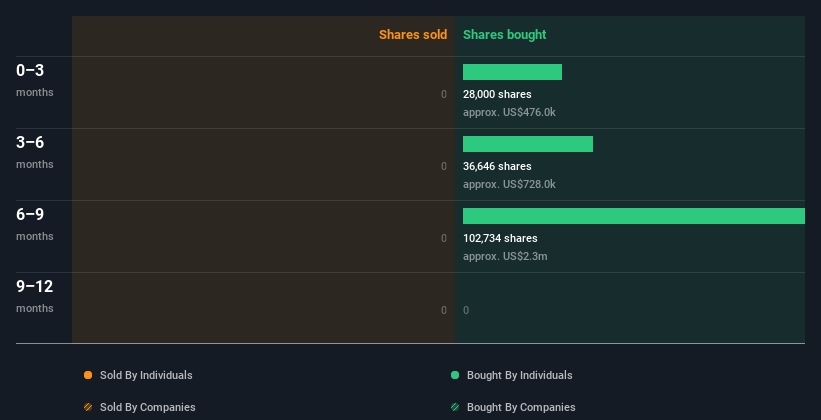821x420 pixels.
Task: Click shares sold zero in 6–9 months row
Action: pyautogui.click(x=444, y=238)
